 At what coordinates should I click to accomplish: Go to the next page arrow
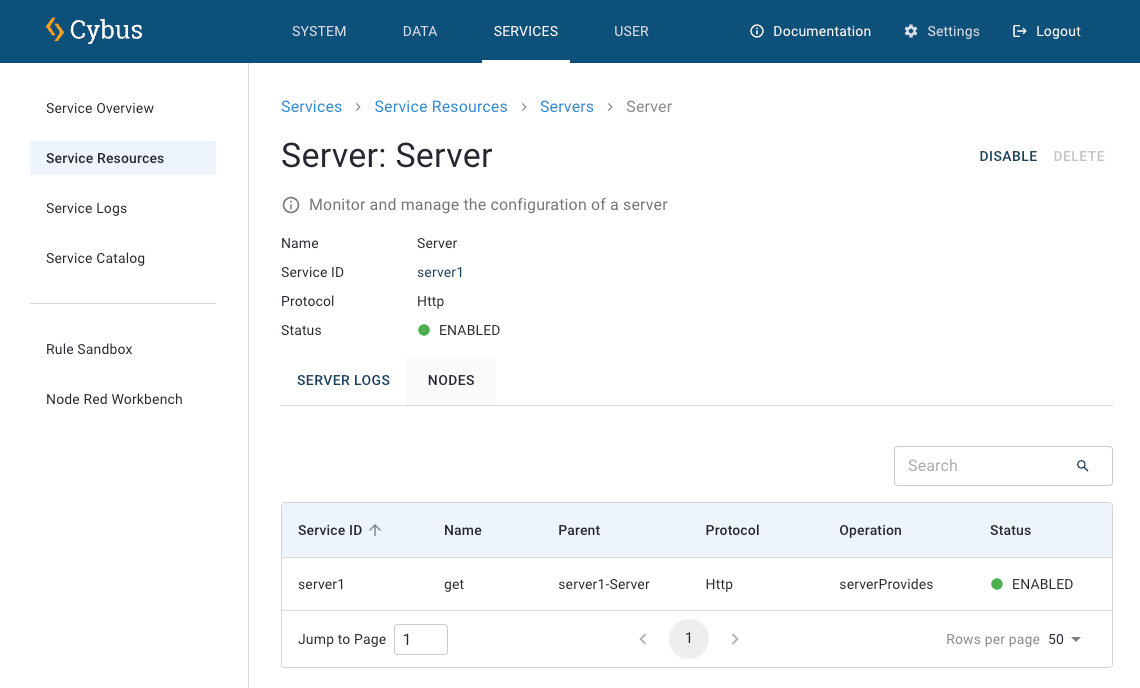click(x=735, y=639)
